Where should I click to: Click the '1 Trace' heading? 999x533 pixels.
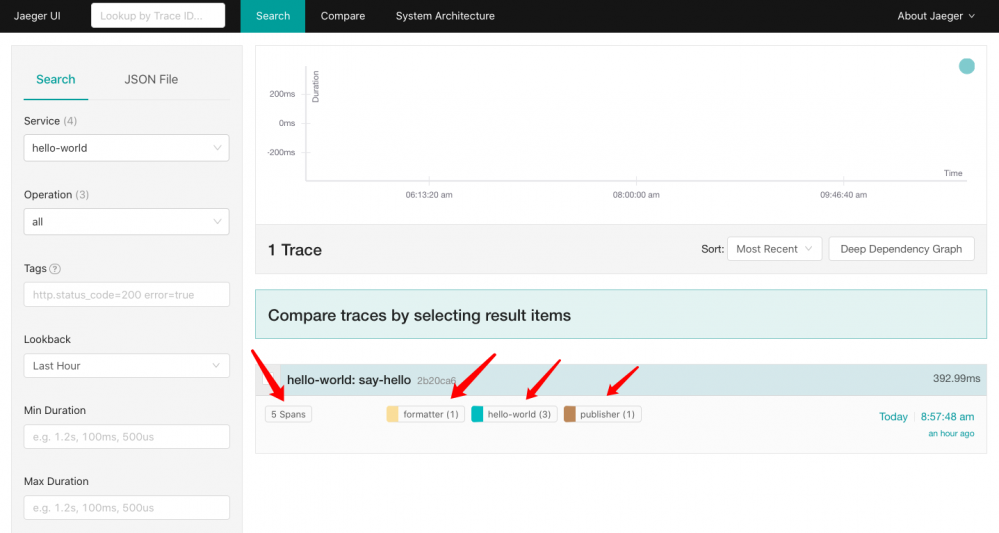(x=294, y=250)
